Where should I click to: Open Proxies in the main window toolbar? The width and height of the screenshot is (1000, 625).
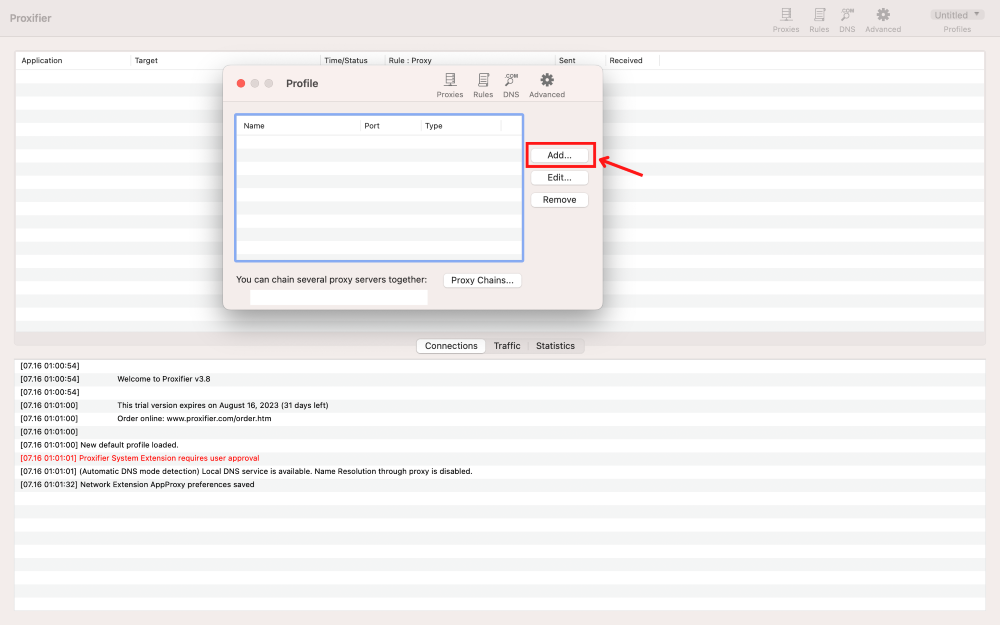786,20
